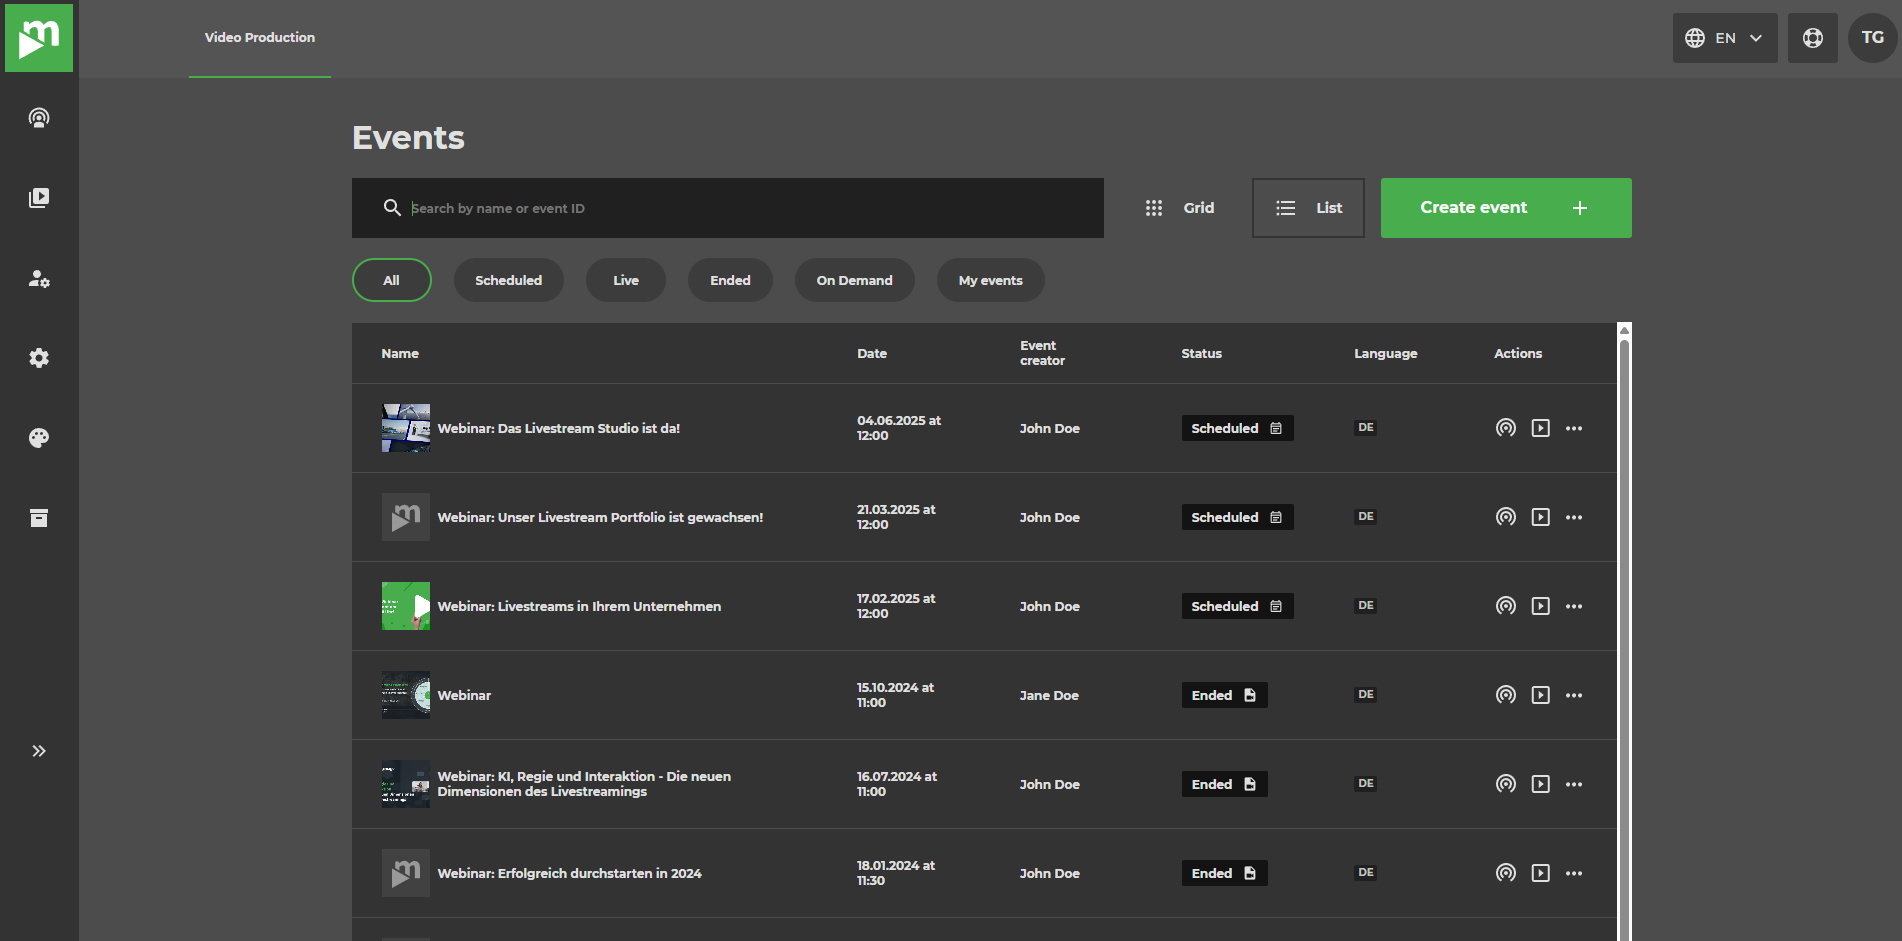Click Ended status badge for 15.10.2024 Webinar

click(1224, 695)
